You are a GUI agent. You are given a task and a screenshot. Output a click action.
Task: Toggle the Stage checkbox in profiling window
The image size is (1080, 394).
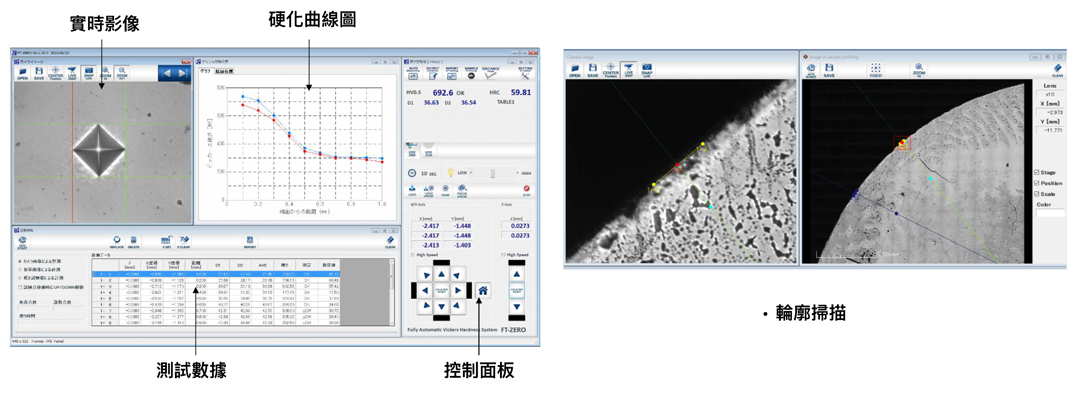tap(1037, 172)
